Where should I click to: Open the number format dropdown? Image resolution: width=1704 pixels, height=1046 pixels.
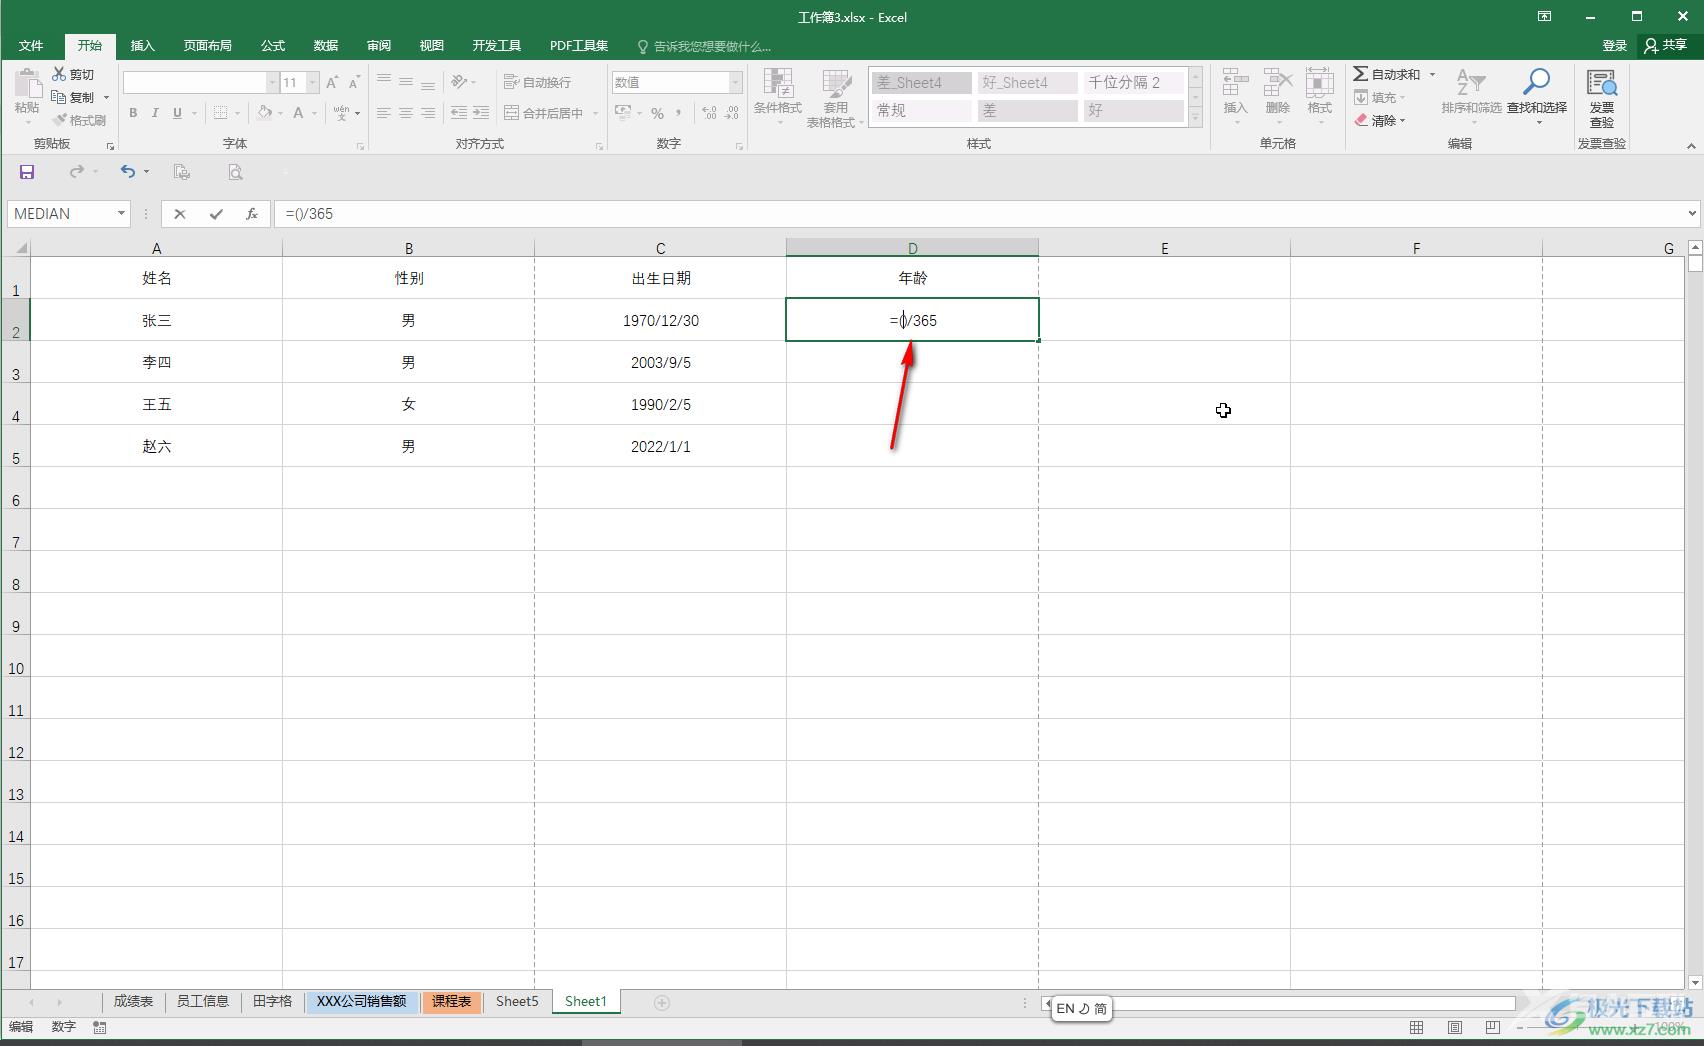[736, 82]
